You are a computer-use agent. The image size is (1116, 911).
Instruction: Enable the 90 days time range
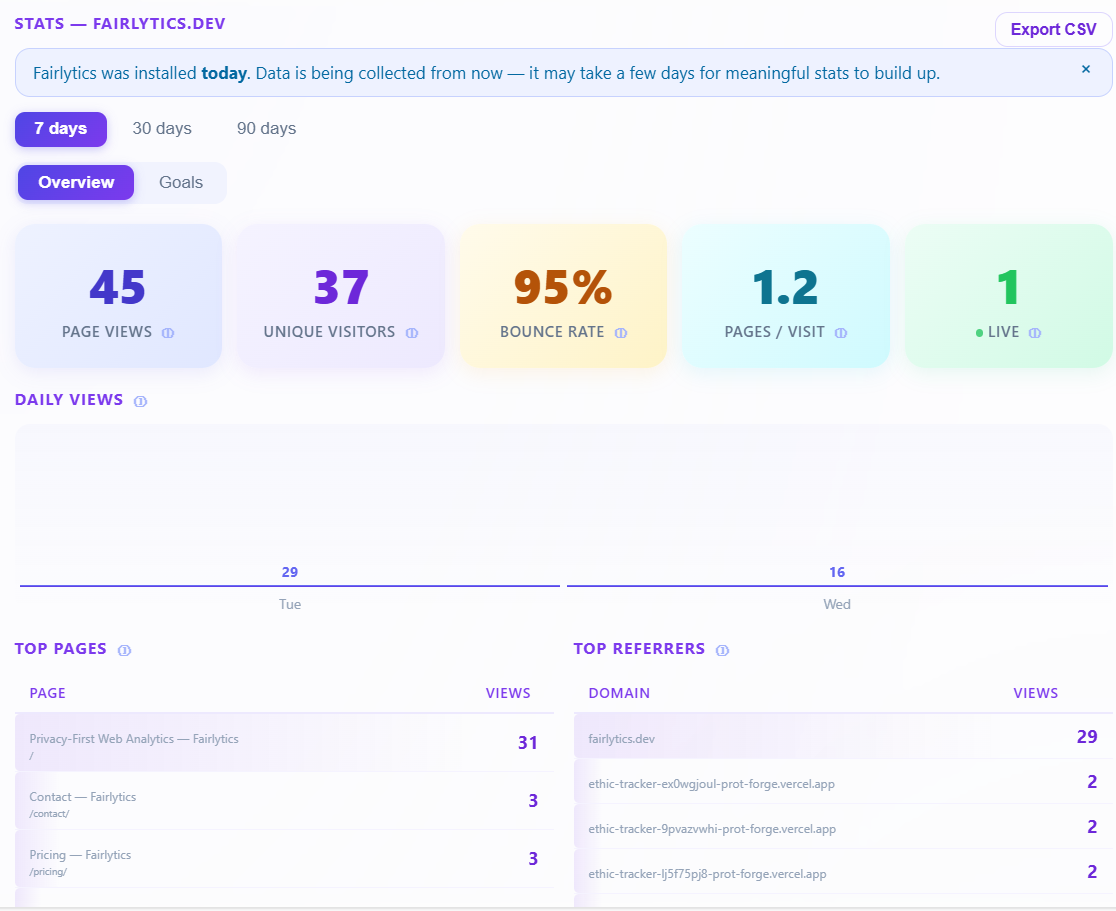pyautogui.click(x=265, y=128)
